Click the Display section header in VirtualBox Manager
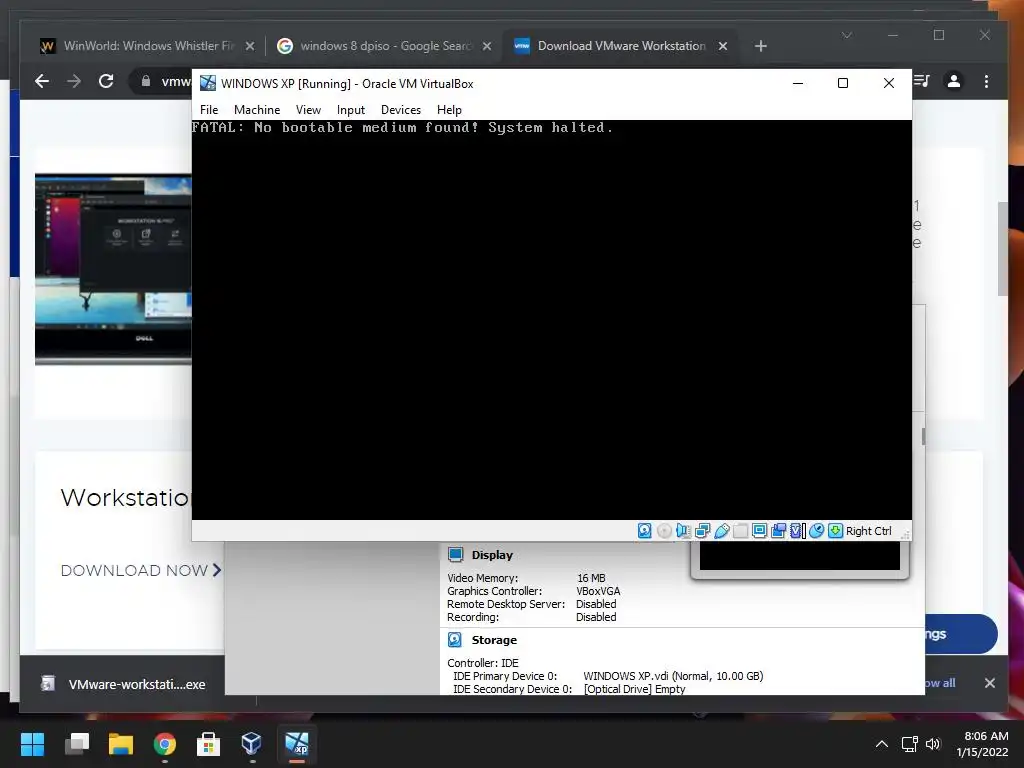 pos(492,555)
